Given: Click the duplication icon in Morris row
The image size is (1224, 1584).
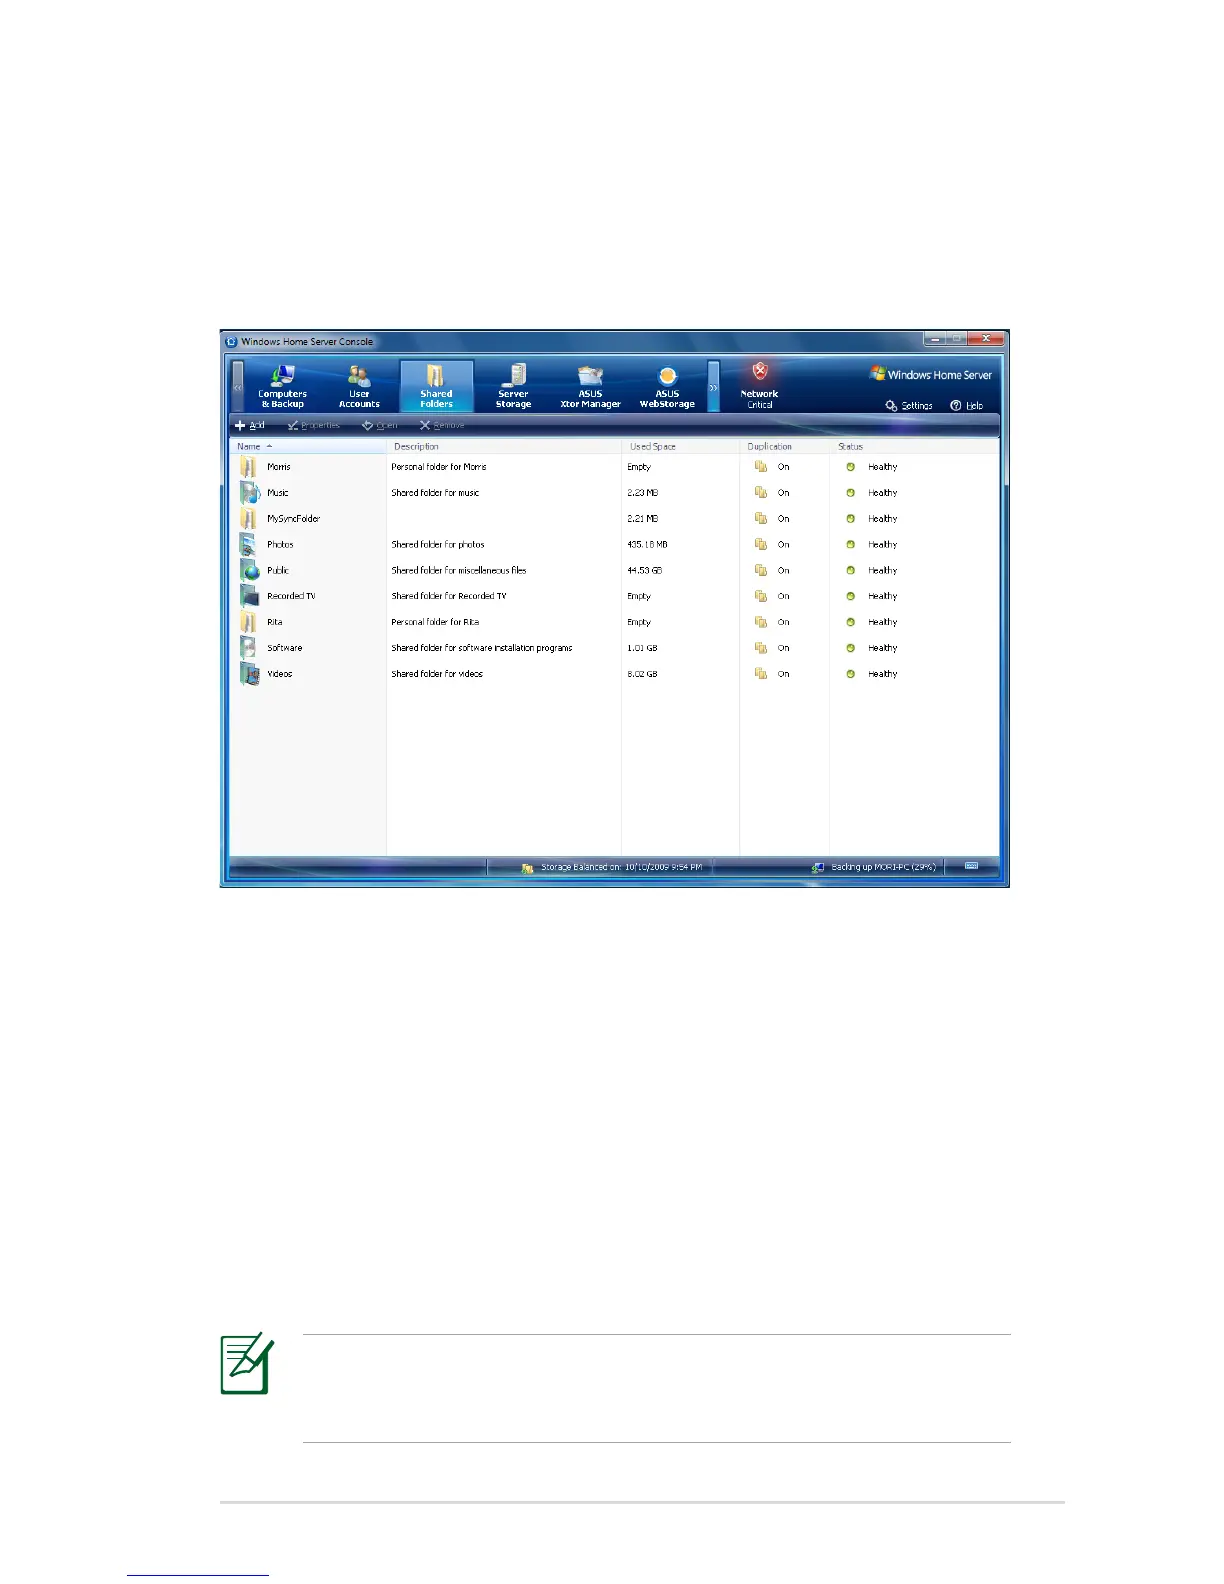Looking at the screenshot, I should (761, 467).
